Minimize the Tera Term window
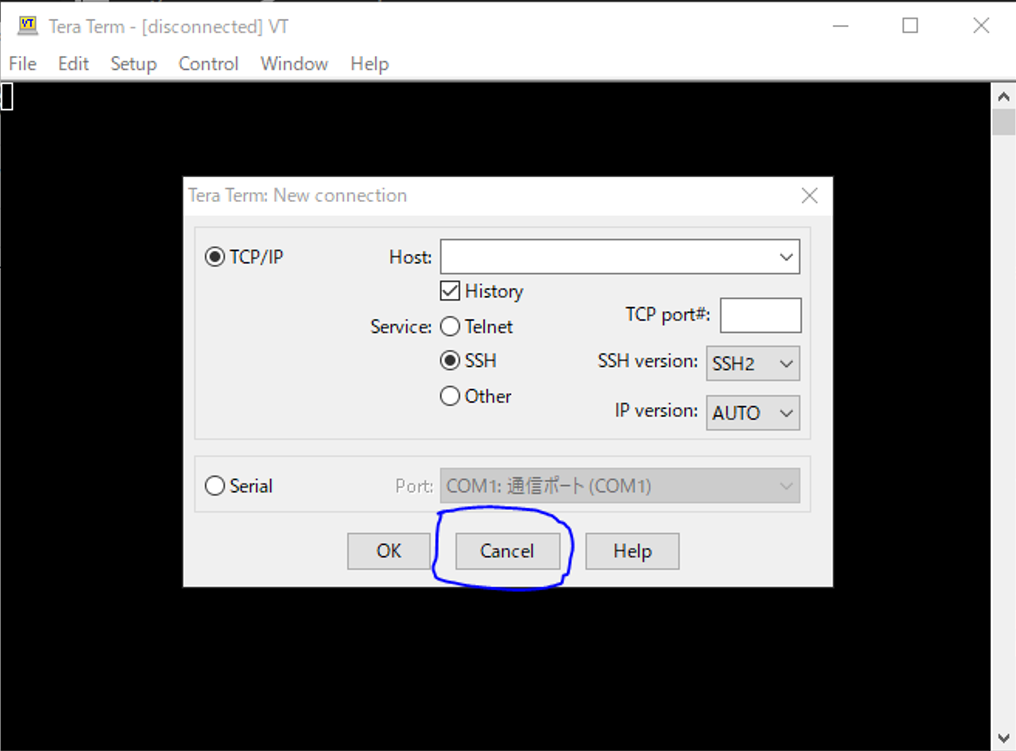The width and height of the screenshot is (1016, 751). [x=838, y=26]
